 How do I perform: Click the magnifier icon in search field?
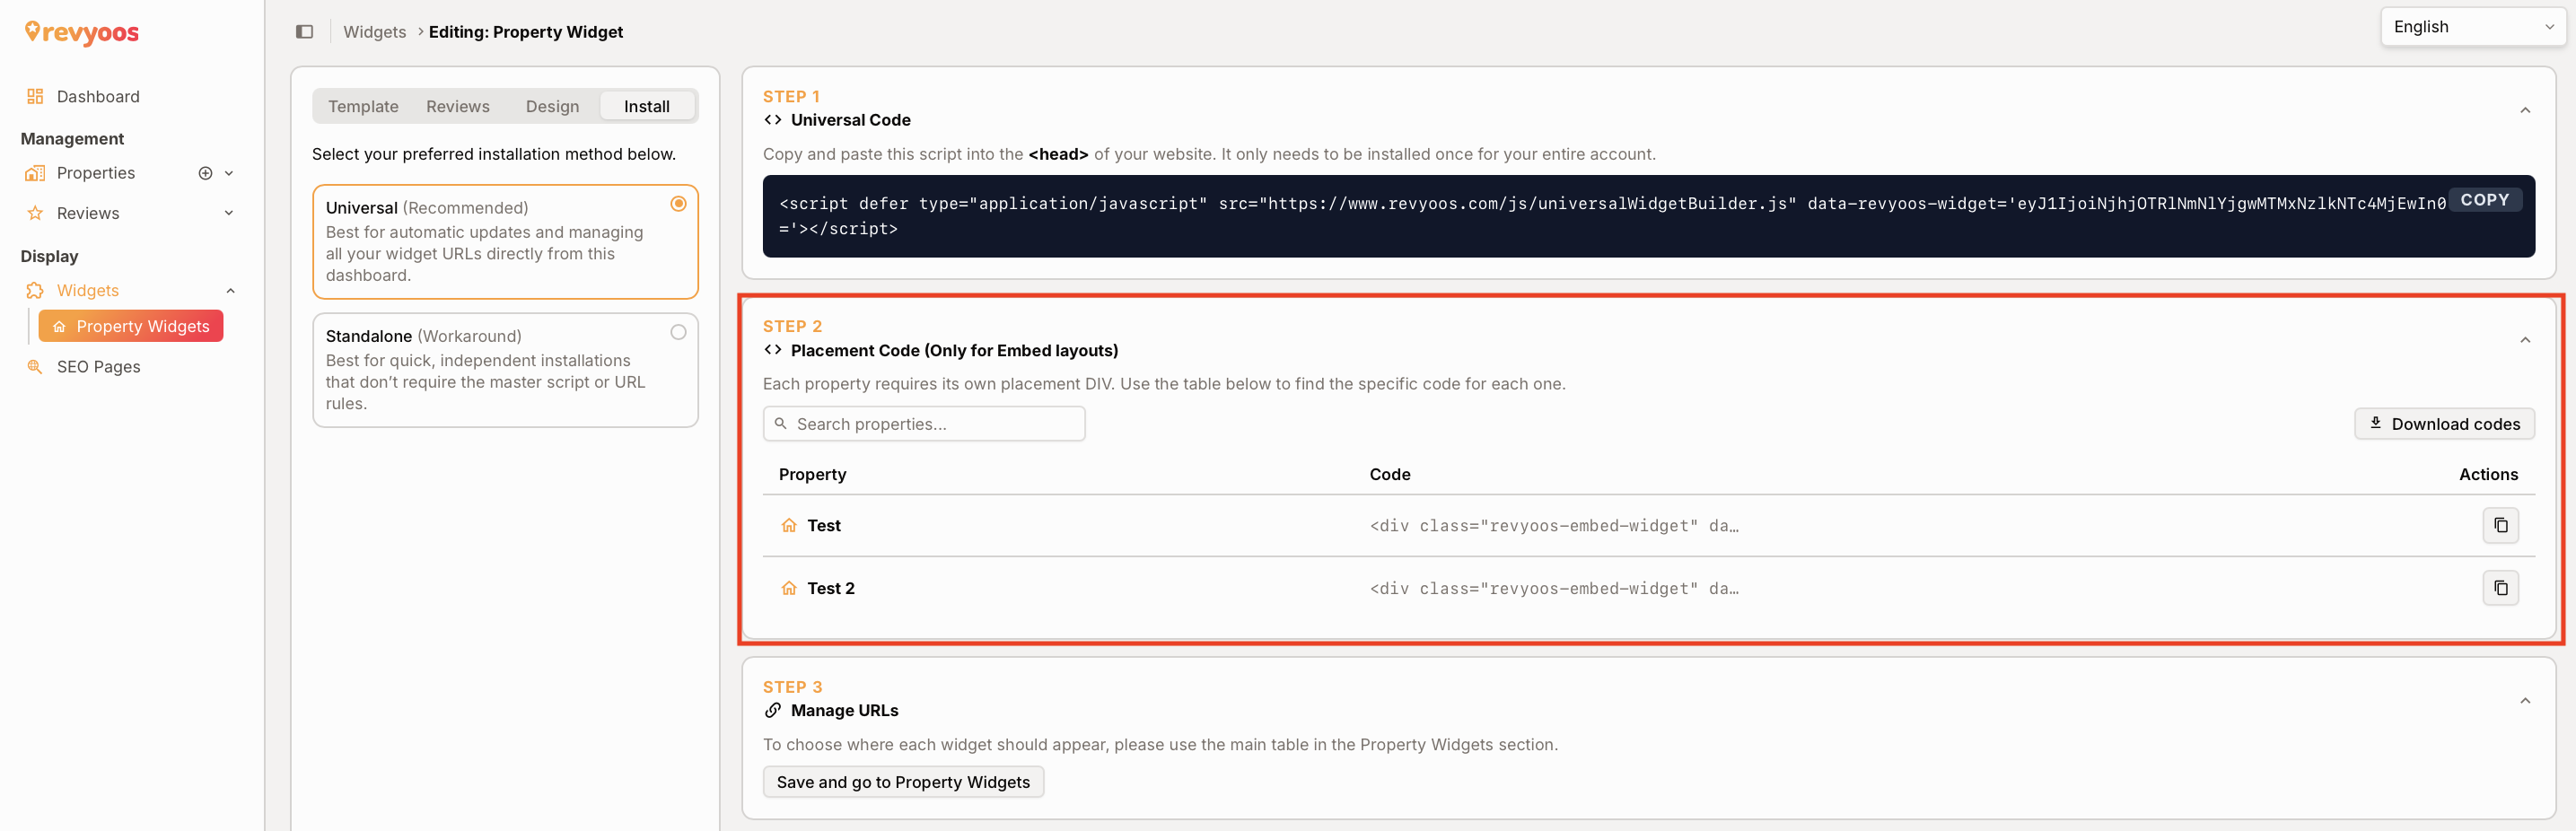tap(780, 424)
